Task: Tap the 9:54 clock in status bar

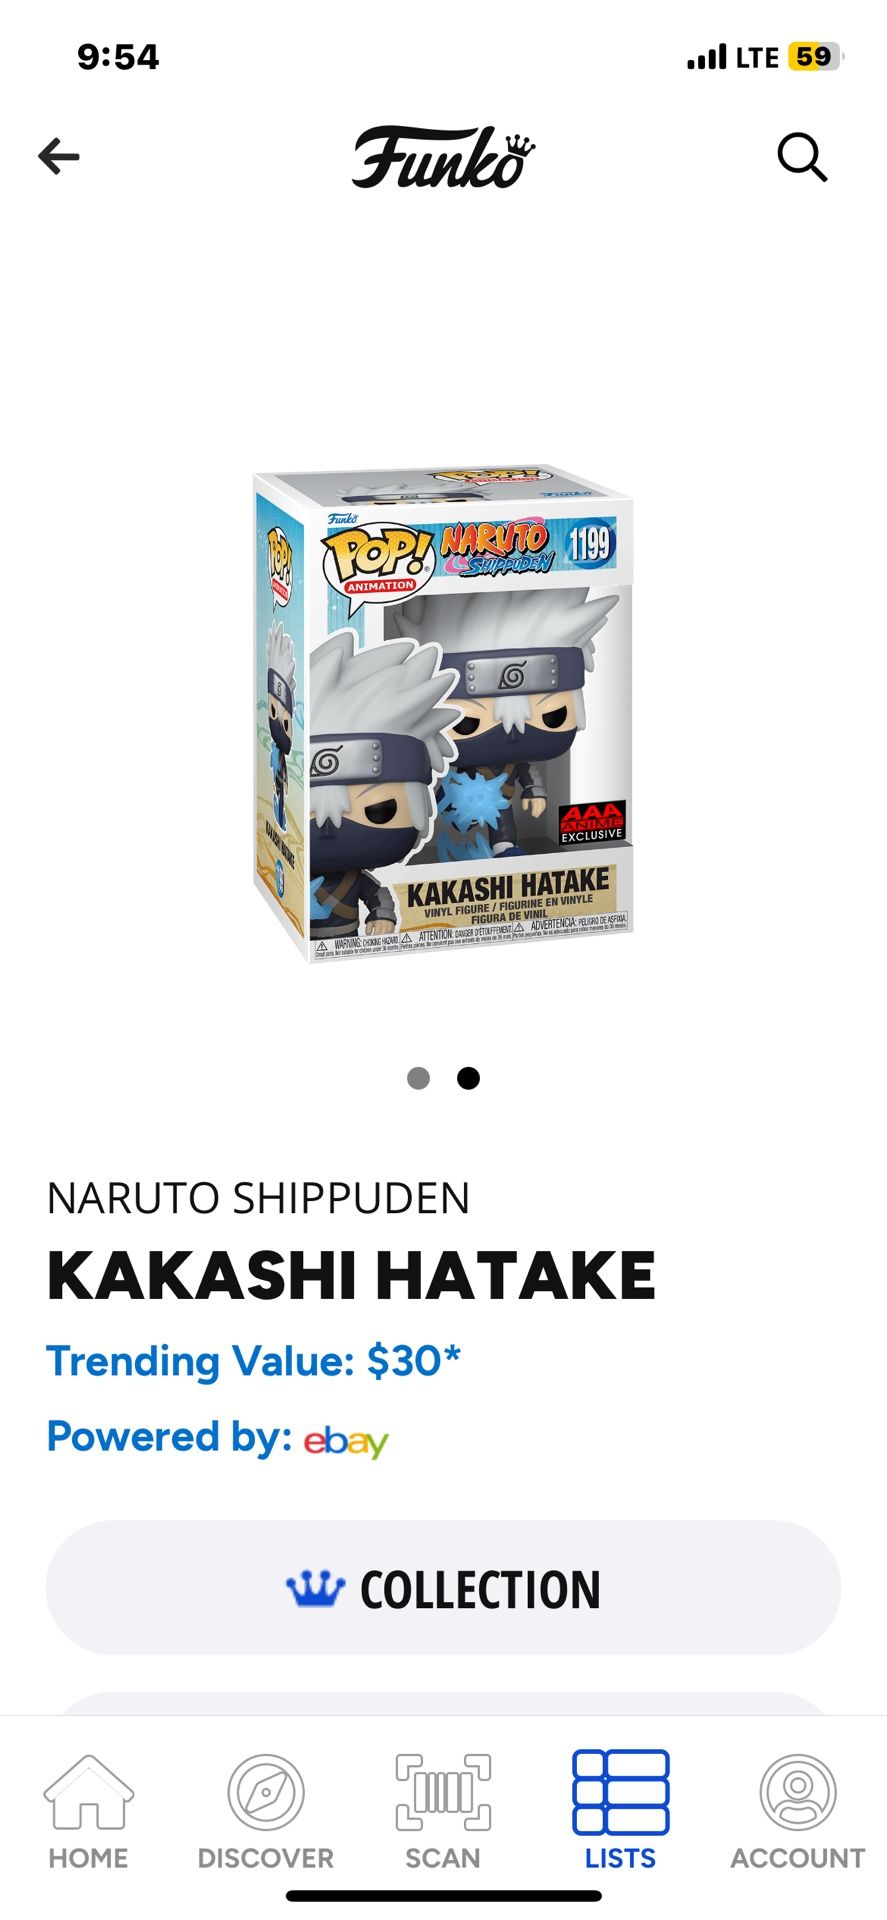Action: coord(118,57)
